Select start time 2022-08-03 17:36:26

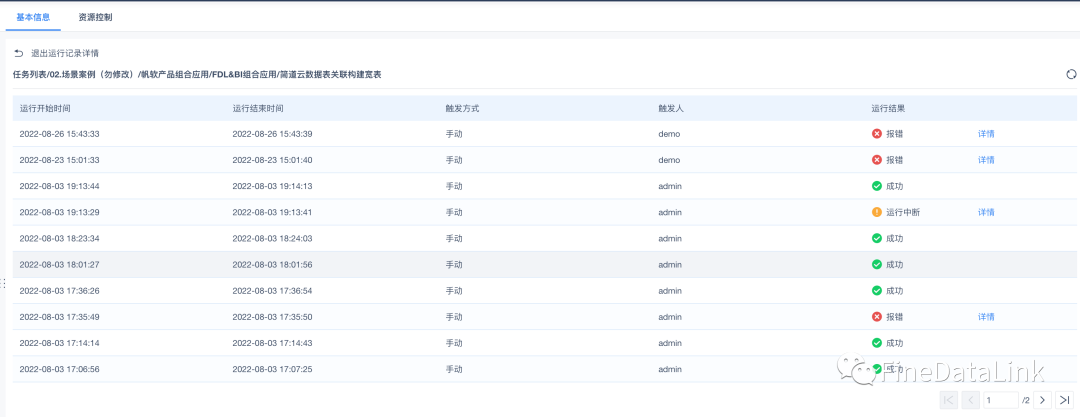(59, 291)
